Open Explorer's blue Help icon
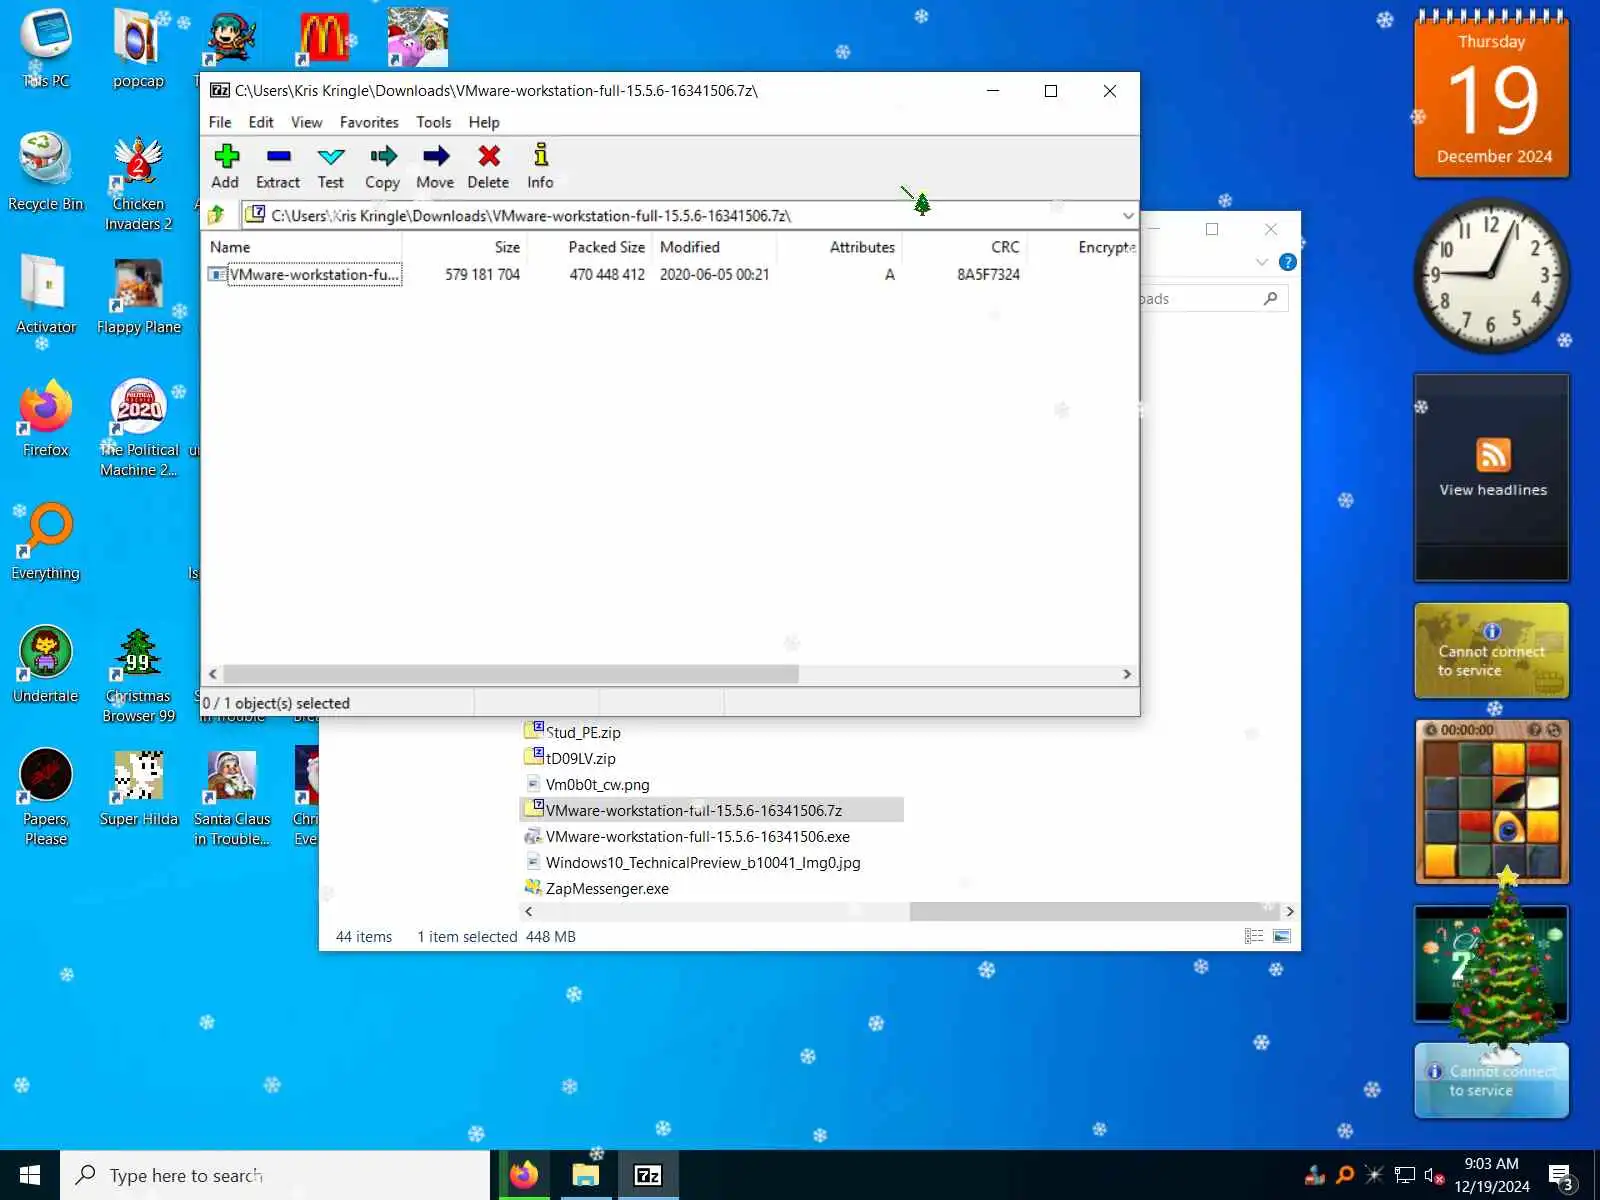Image resolution: width=1600 pixels, height=1200 pixels. (1288, 262)
